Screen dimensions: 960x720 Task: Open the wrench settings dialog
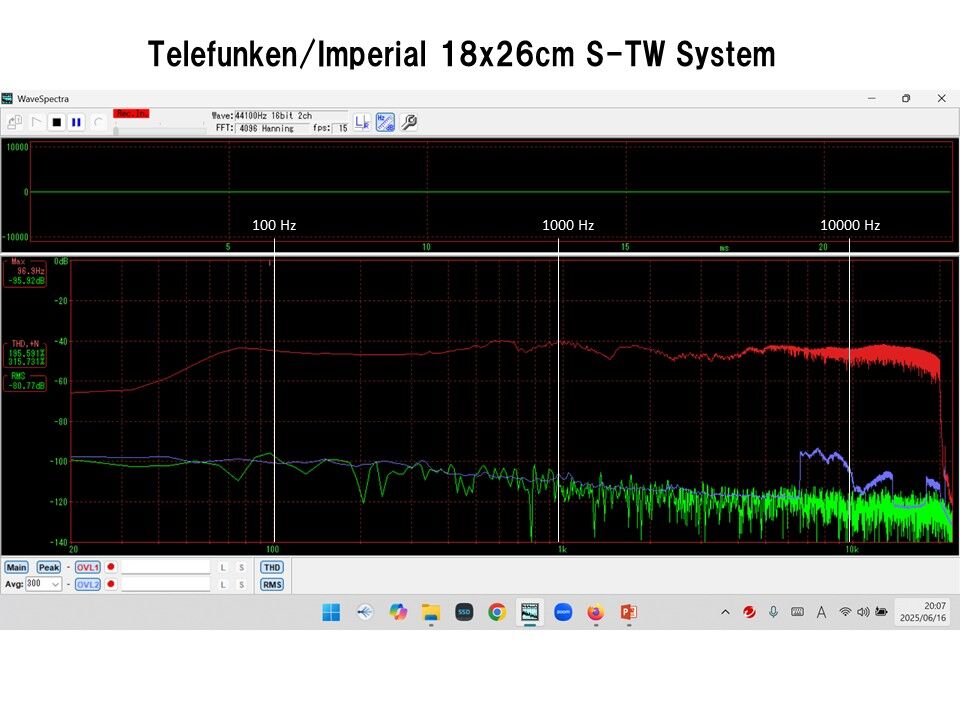409,122
